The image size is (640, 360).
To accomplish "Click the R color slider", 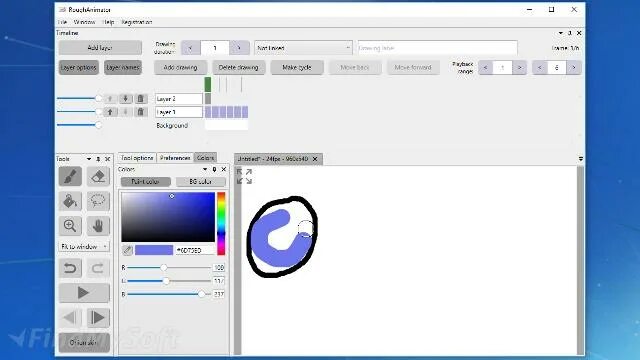I will click(x=169, y=268).
